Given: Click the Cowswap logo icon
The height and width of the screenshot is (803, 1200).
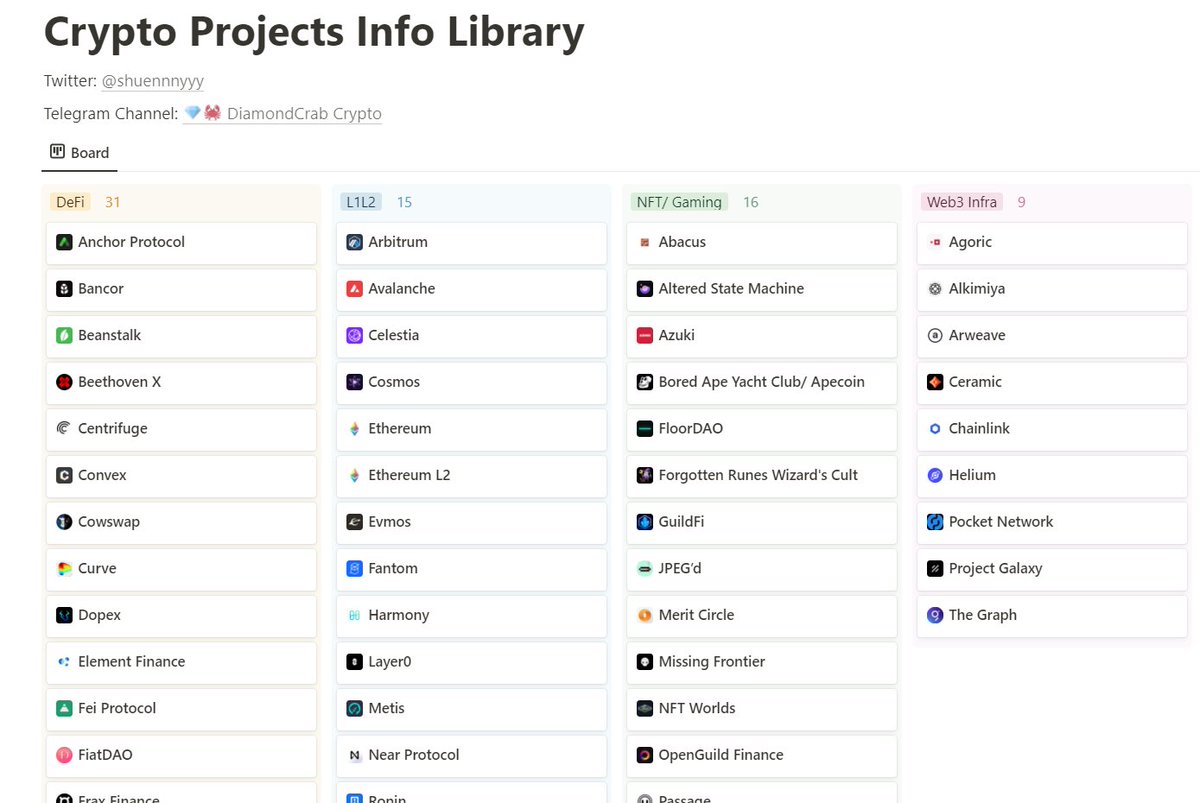Looking at the screenshot, I should [64, 522].
